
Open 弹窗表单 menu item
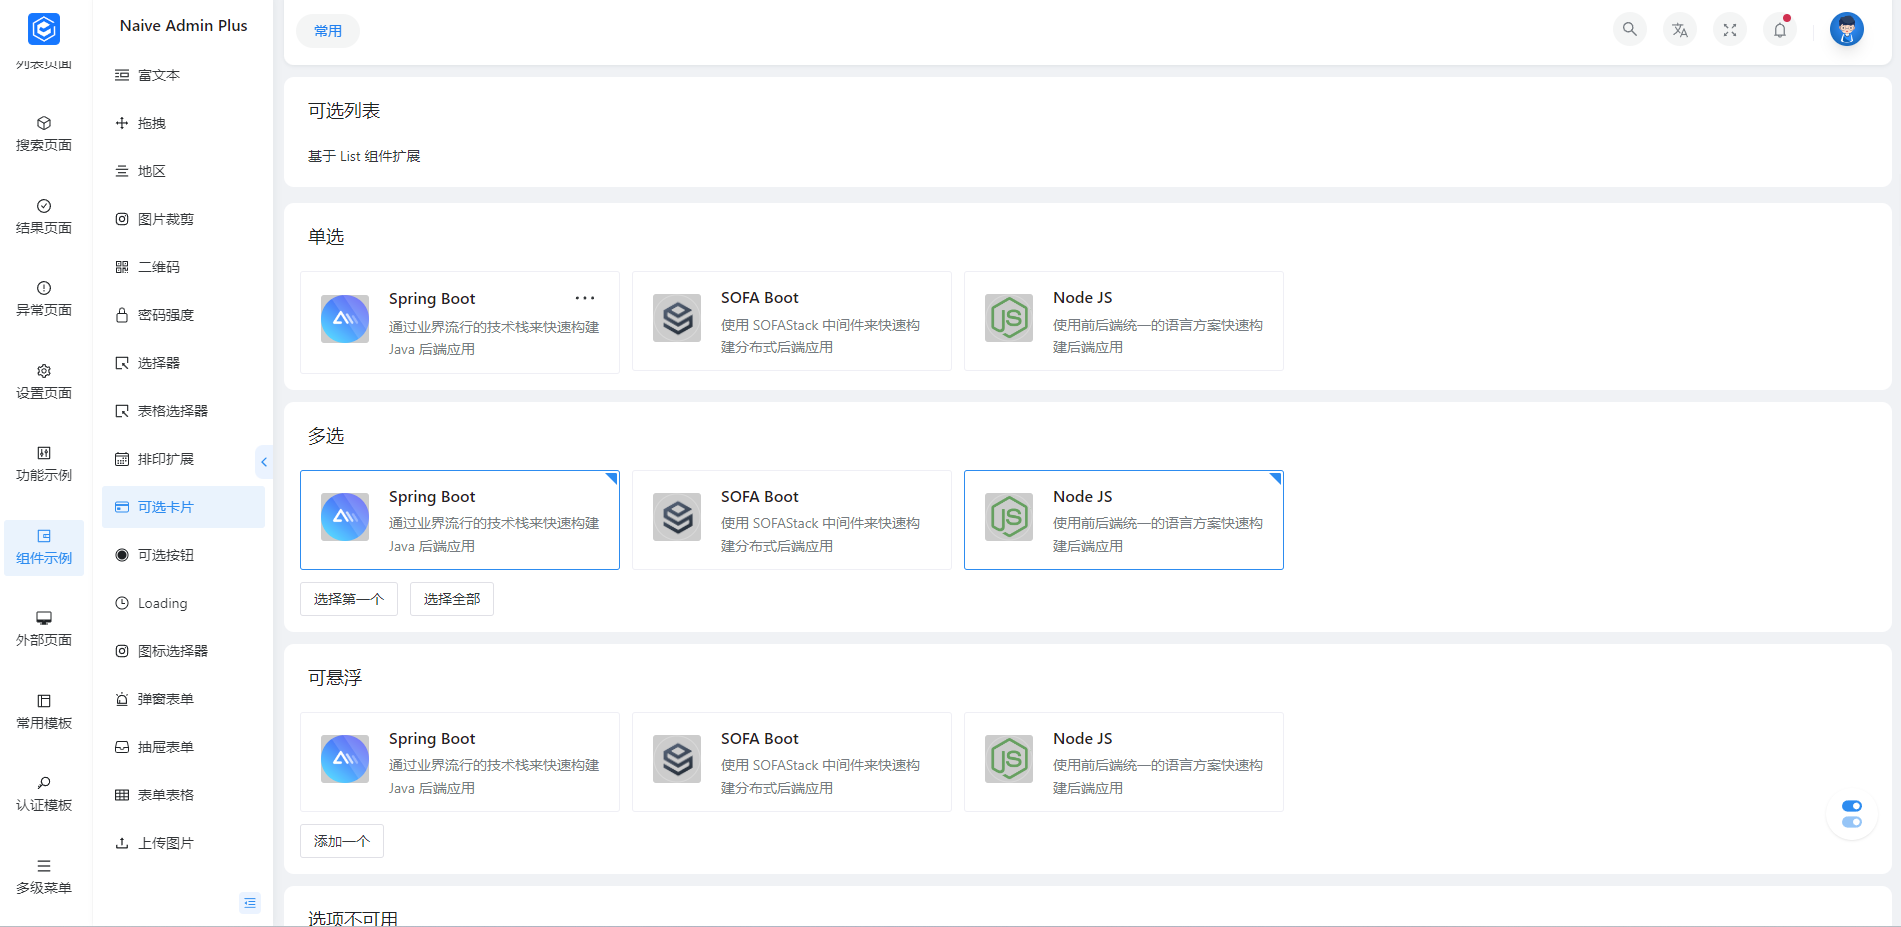coord(183,699)
